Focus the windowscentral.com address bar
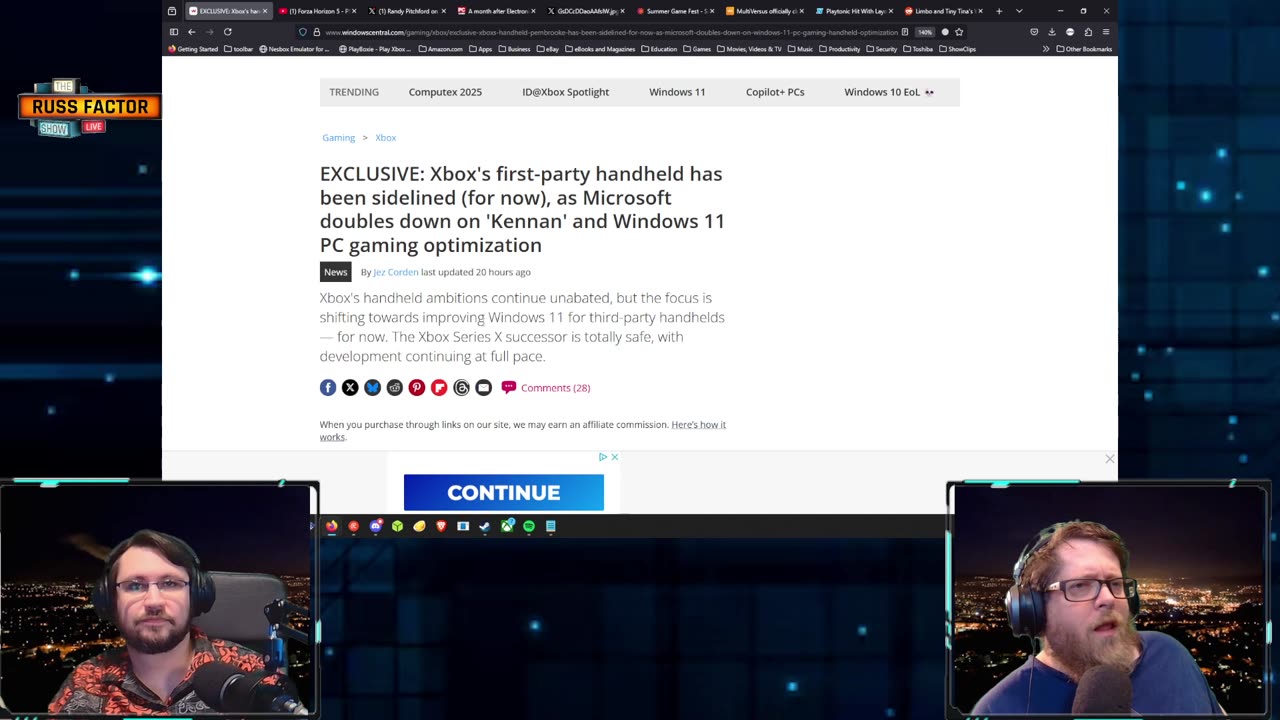This screenshot has width=1280, height=720. pyautogui.click(x=611, y=32)
